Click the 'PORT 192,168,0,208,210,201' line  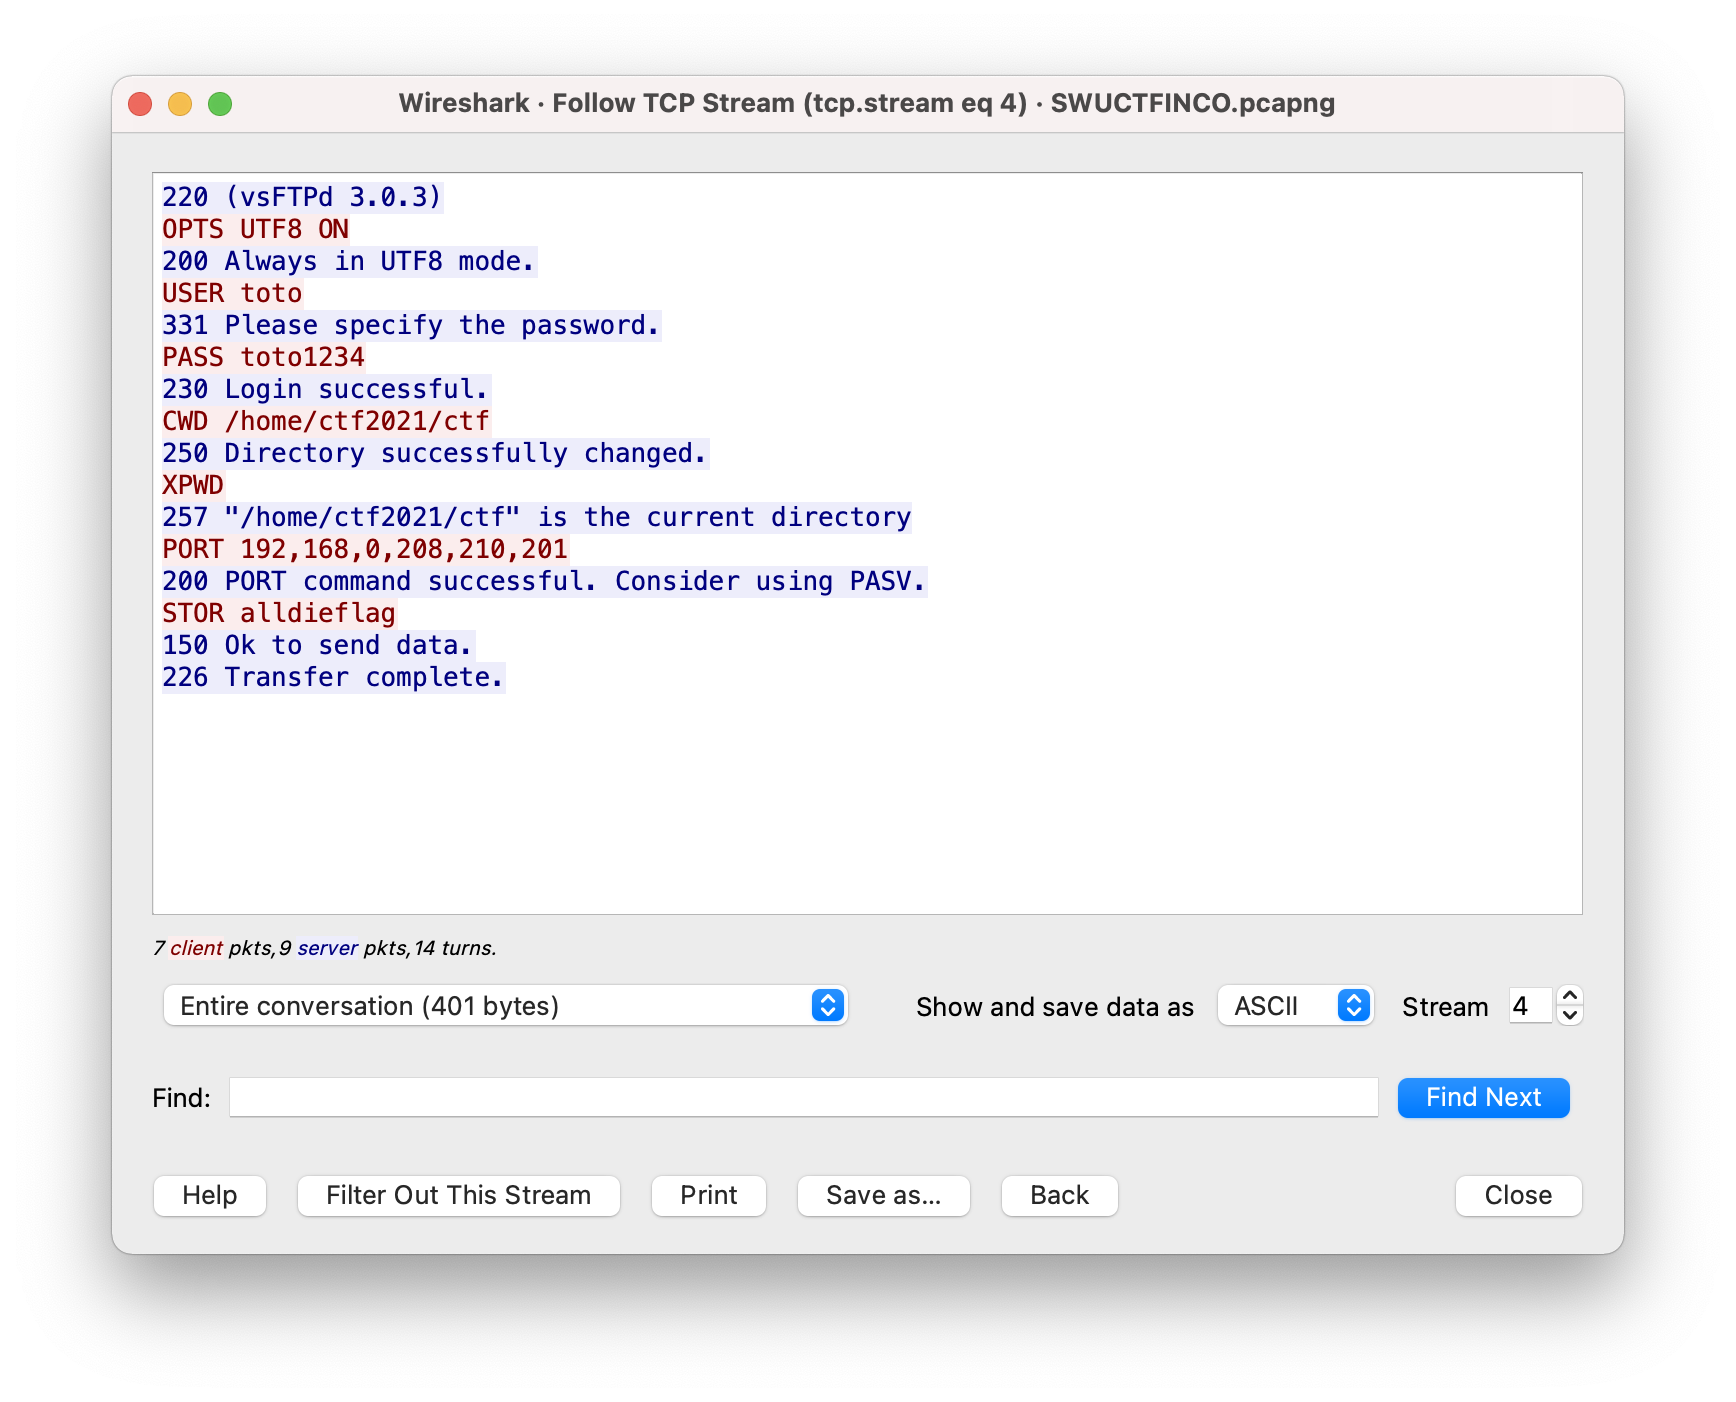[365, 549]
